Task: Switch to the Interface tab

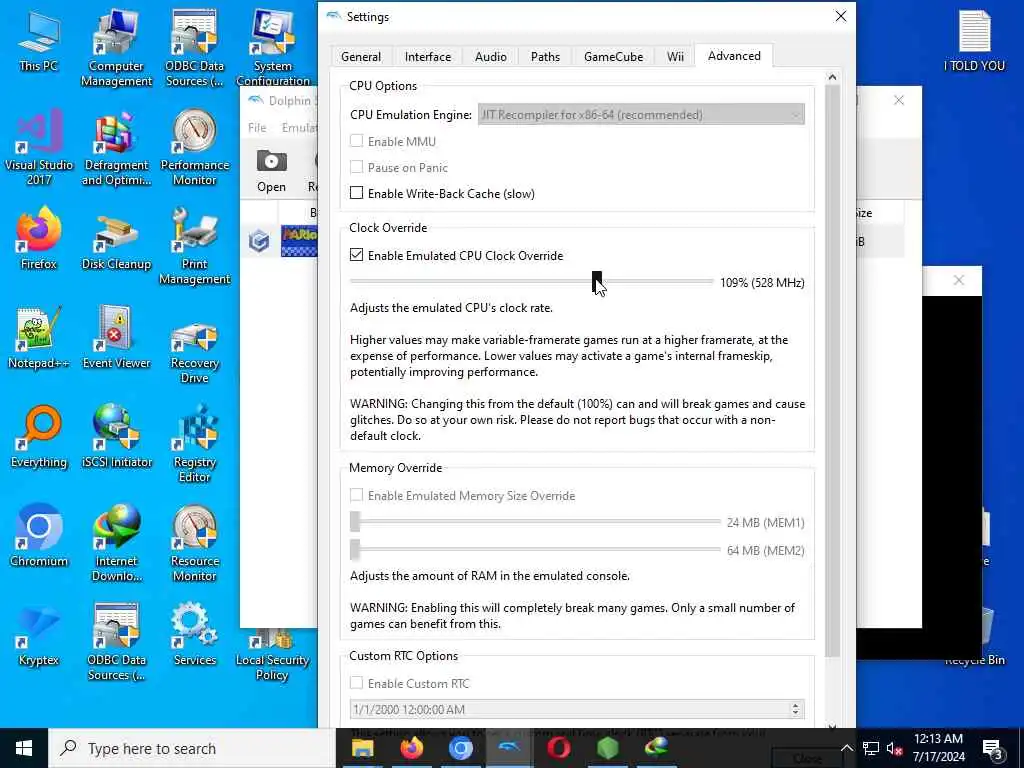Action: click(428, 57)
